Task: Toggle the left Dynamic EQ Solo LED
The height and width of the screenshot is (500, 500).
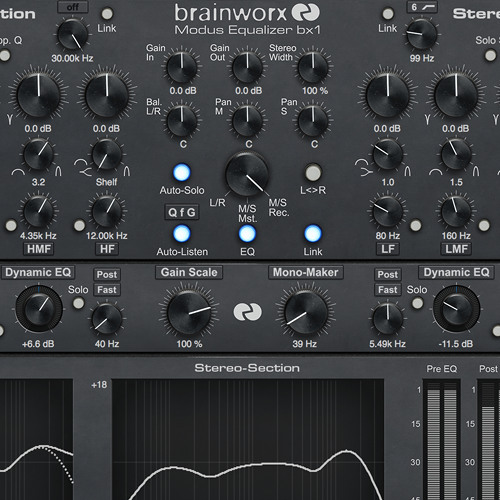Action: (x=79, y=303)
